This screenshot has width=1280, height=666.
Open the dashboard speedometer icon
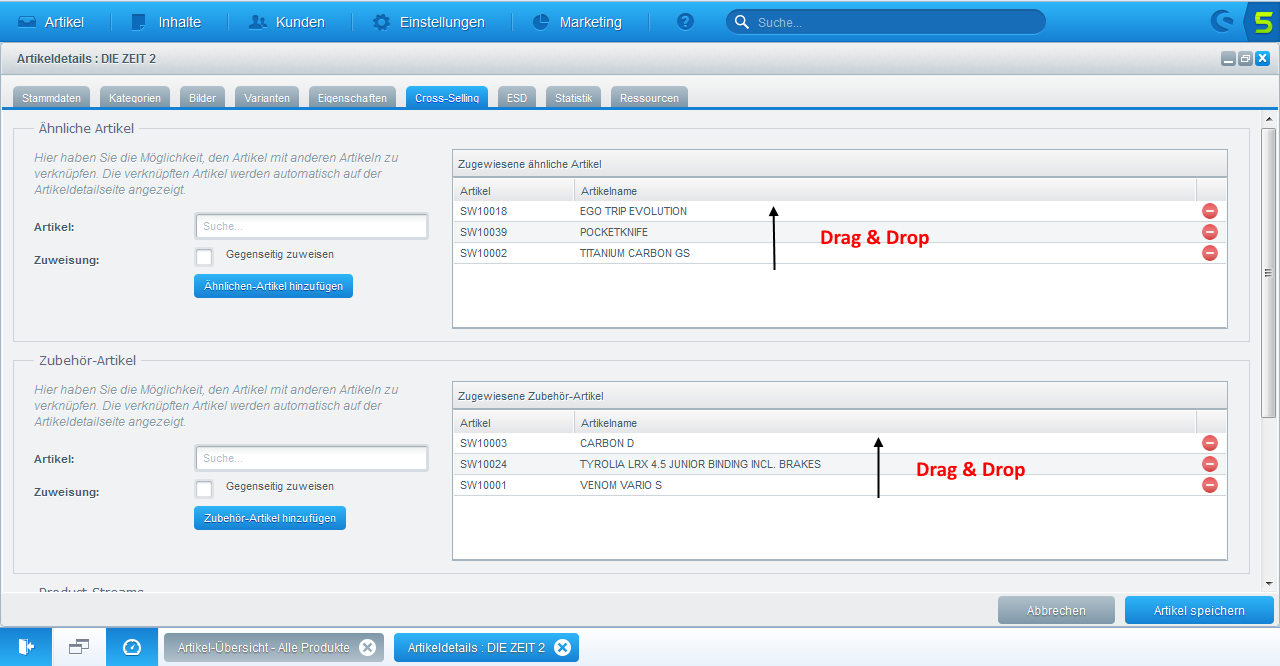132,647
